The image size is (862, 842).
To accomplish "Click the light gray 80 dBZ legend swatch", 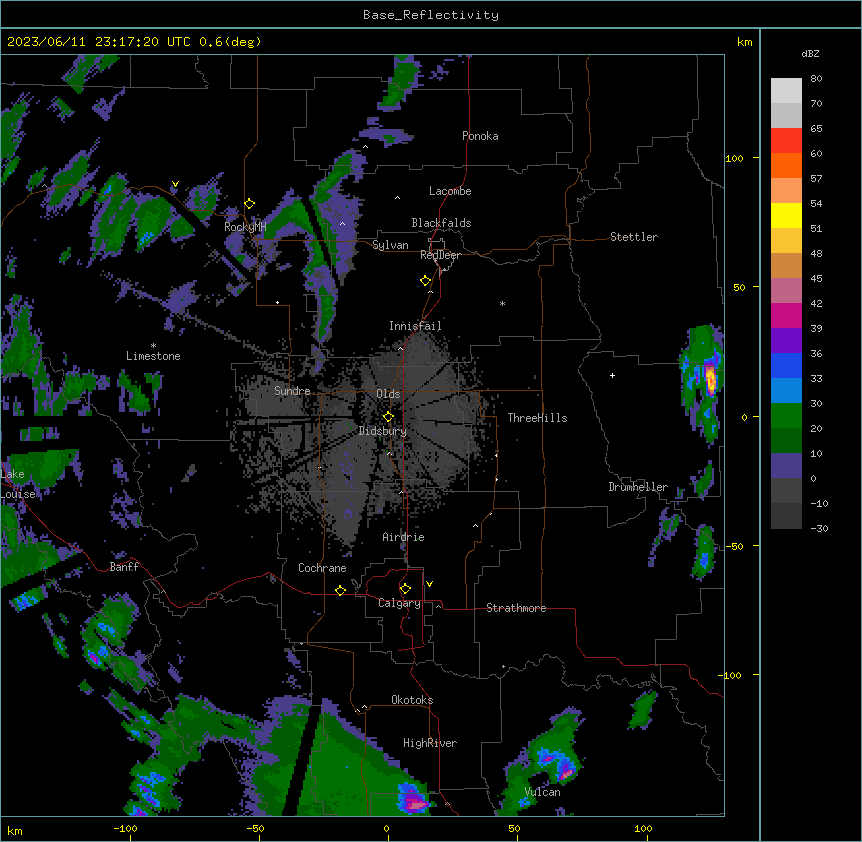I will (x=786, y=91).
